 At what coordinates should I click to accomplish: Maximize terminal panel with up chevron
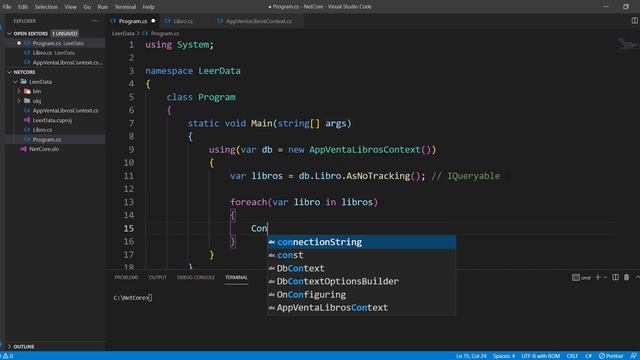[x=637, y=277]
